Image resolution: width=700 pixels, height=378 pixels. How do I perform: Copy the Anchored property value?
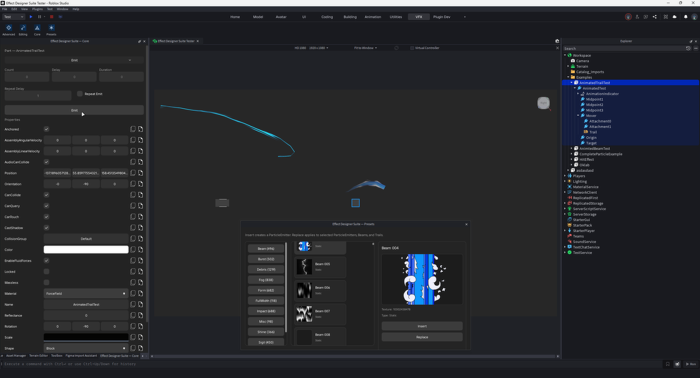[133, 129]
